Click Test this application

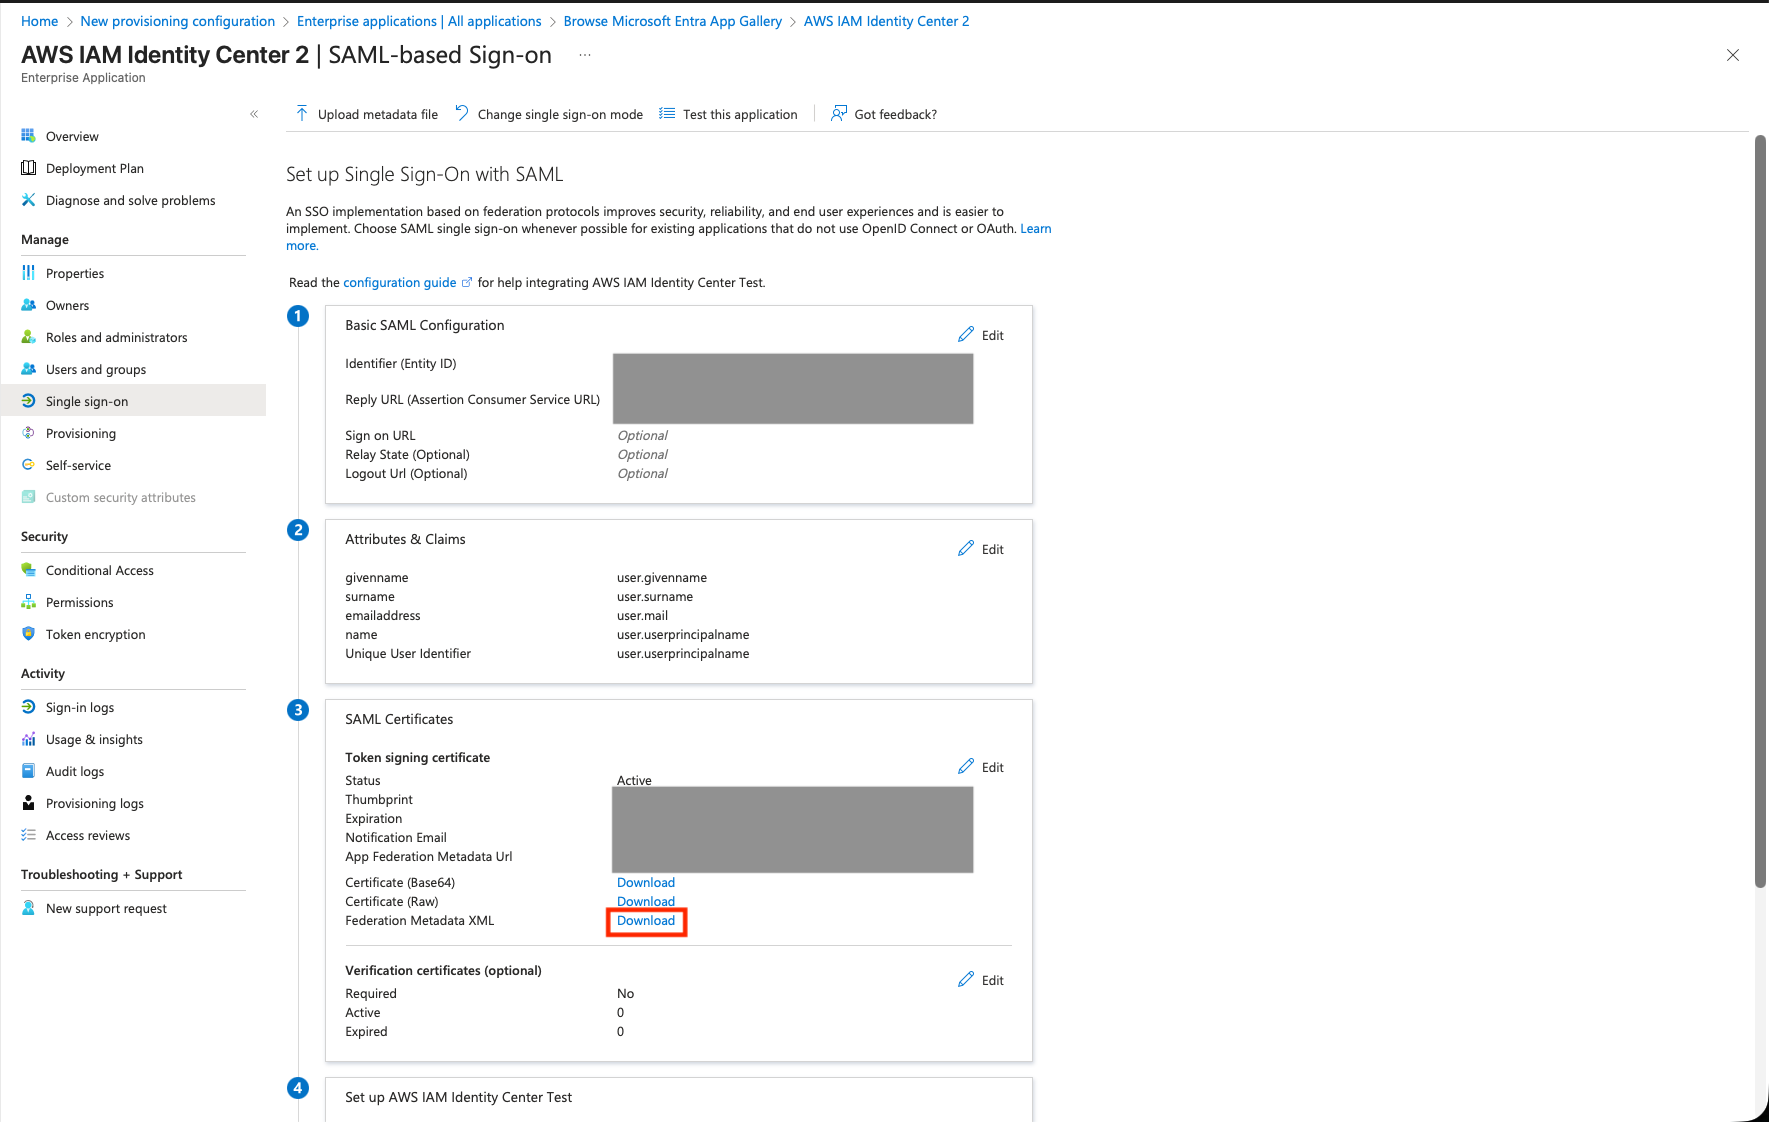(728, 114)
